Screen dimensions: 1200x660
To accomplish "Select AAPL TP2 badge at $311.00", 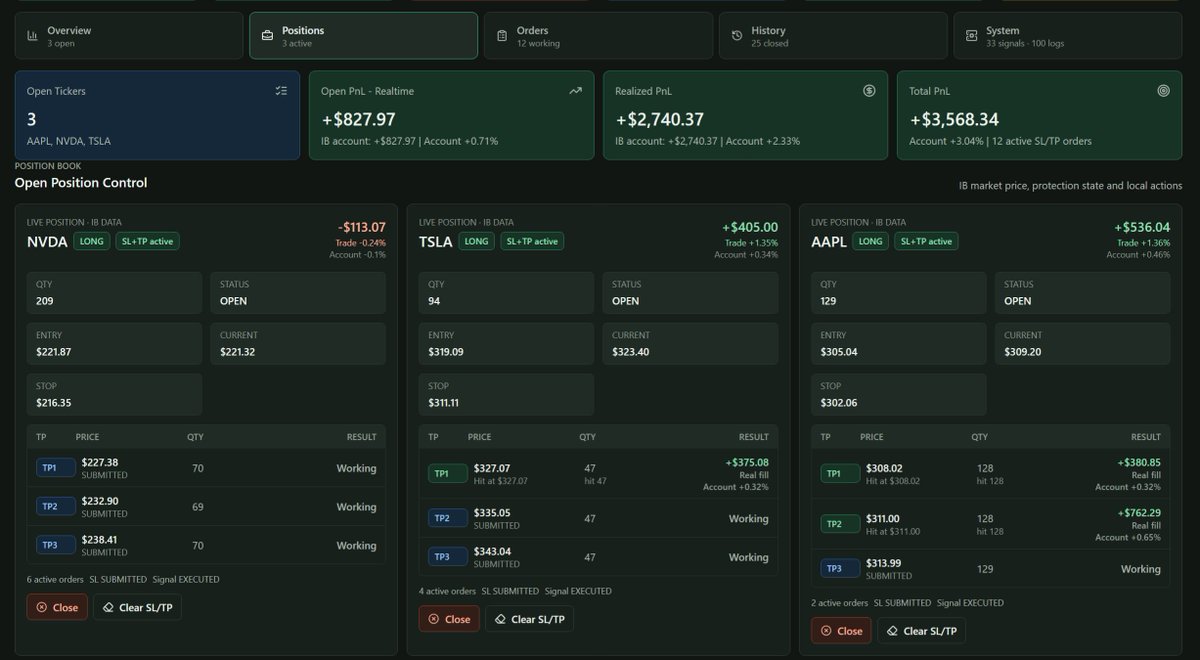I will pyautogui.click(x=840, y=524).
